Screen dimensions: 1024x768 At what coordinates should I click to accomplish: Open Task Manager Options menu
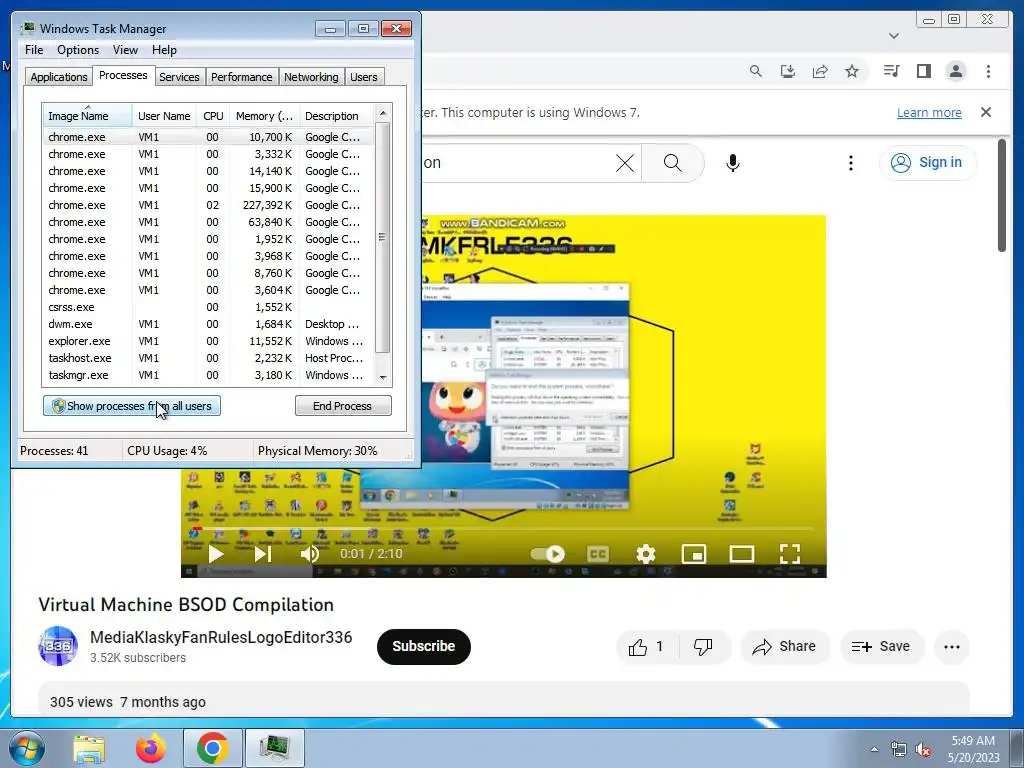pos(78,50)
